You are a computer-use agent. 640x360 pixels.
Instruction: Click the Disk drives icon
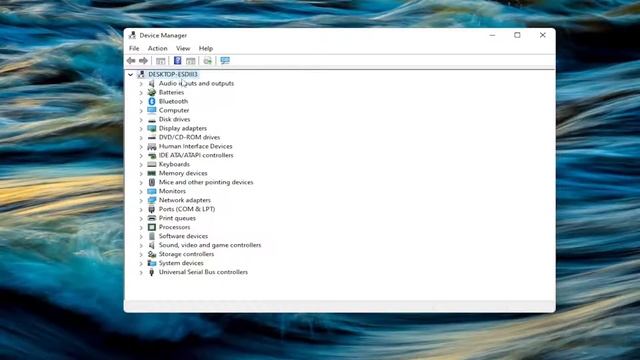(x=151, y=119)
